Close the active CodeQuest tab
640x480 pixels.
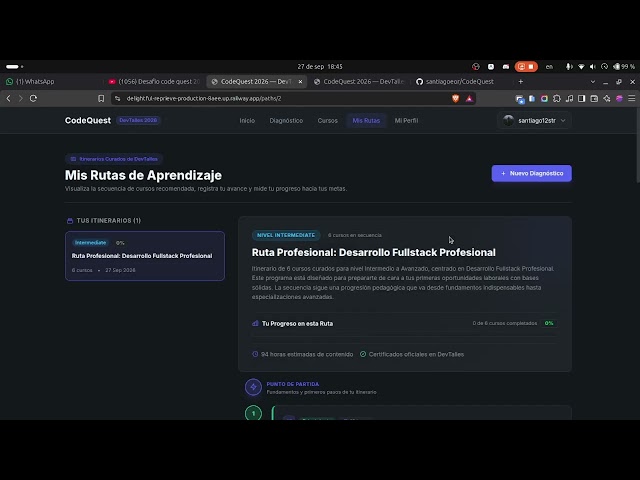pos(300,82)
